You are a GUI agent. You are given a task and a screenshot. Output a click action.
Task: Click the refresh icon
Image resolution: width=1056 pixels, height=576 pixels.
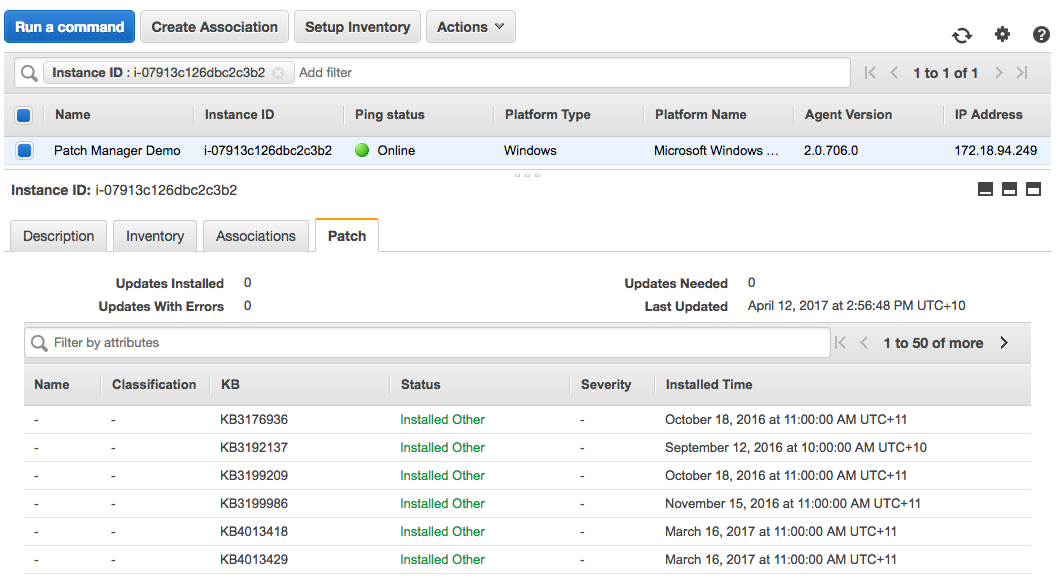(x=962, y=35)
